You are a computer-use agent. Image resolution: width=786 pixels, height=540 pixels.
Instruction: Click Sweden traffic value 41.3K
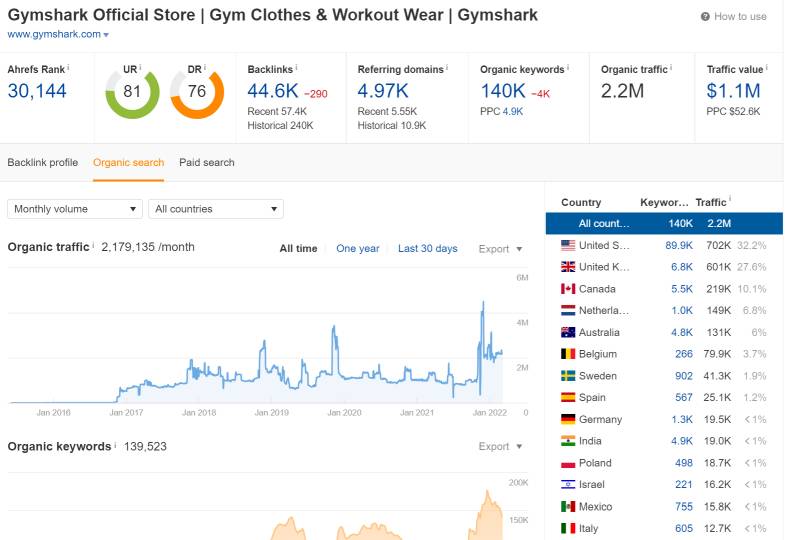pyautogui.click(x=717, y=376)
